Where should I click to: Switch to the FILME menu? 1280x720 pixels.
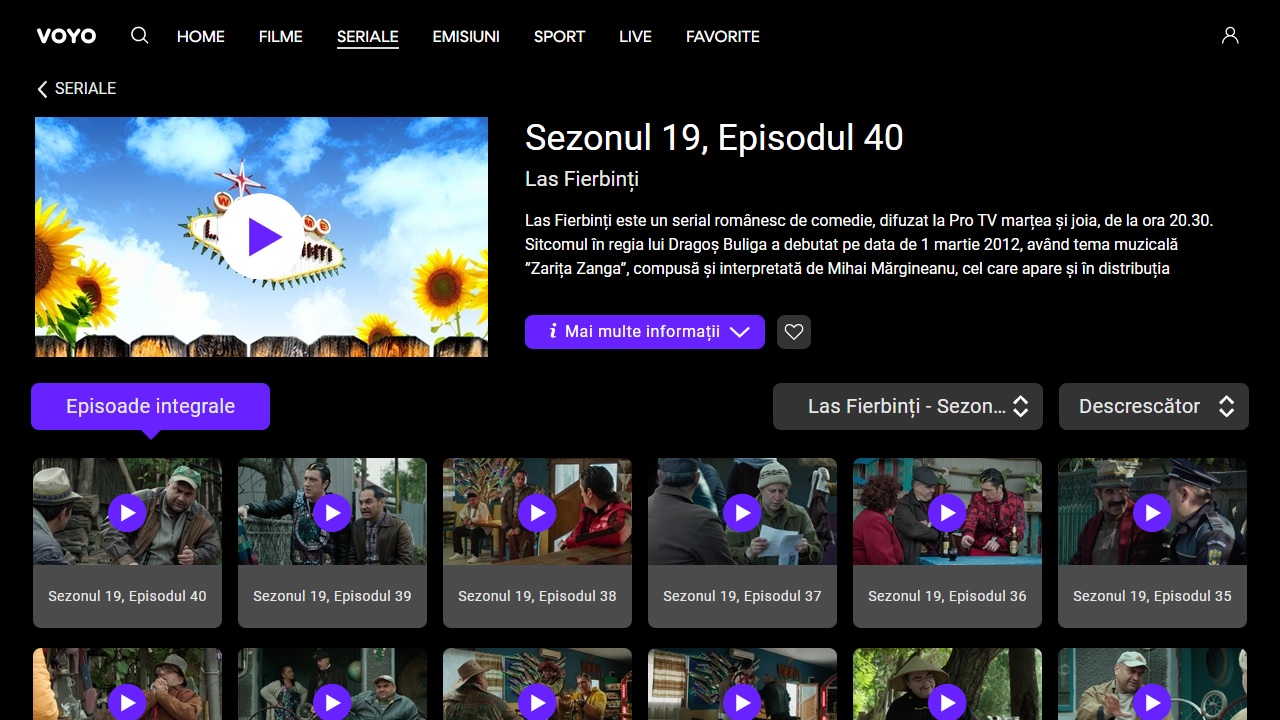coord(281,36)
